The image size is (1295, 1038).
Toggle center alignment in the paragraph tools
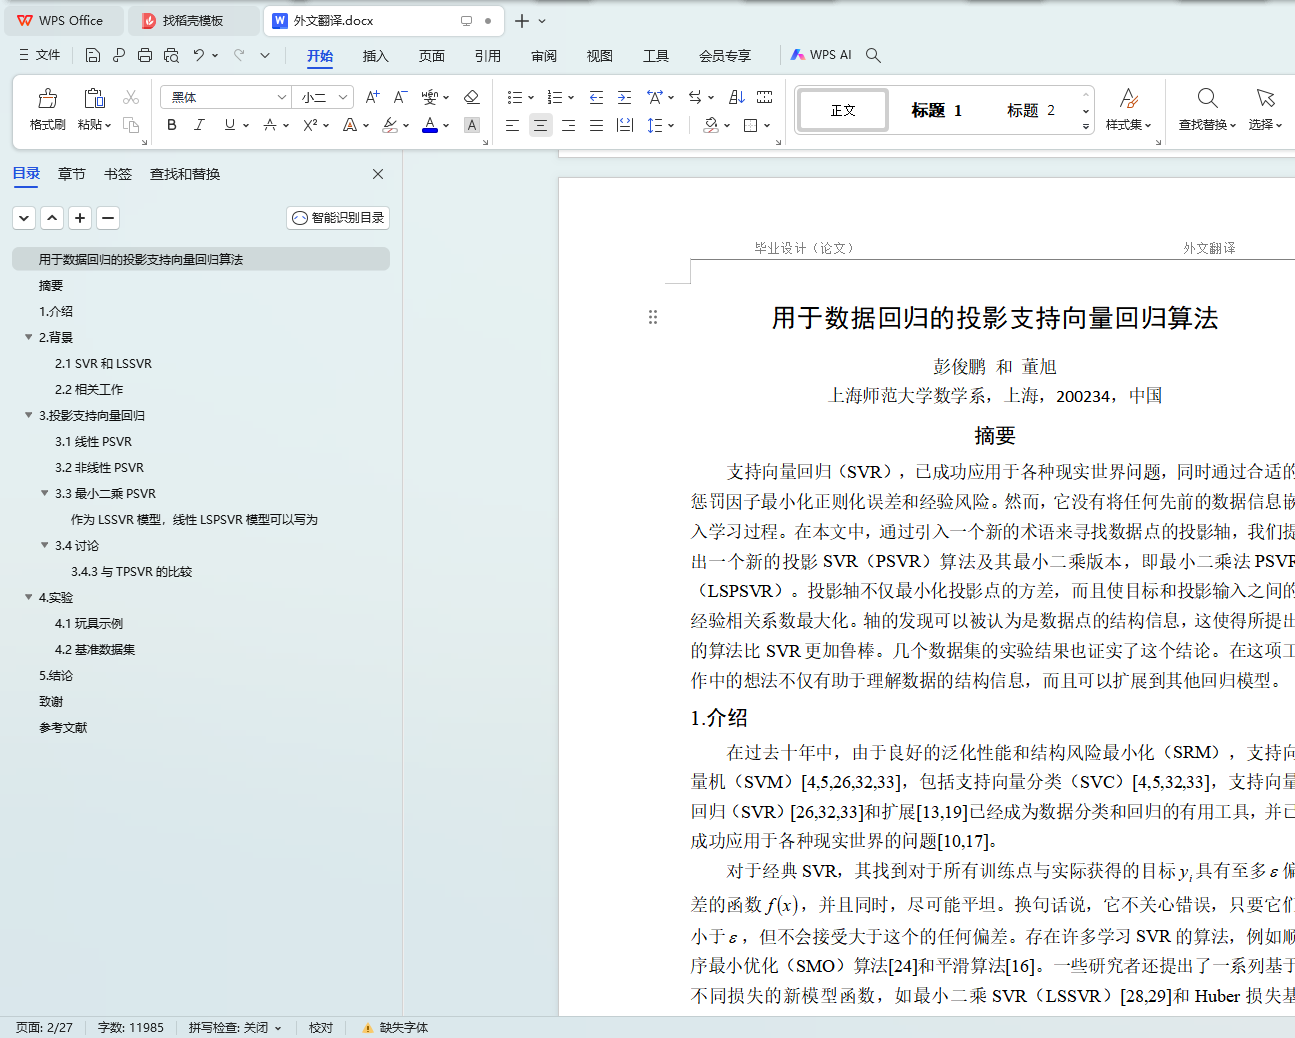[x=540, y=125]
